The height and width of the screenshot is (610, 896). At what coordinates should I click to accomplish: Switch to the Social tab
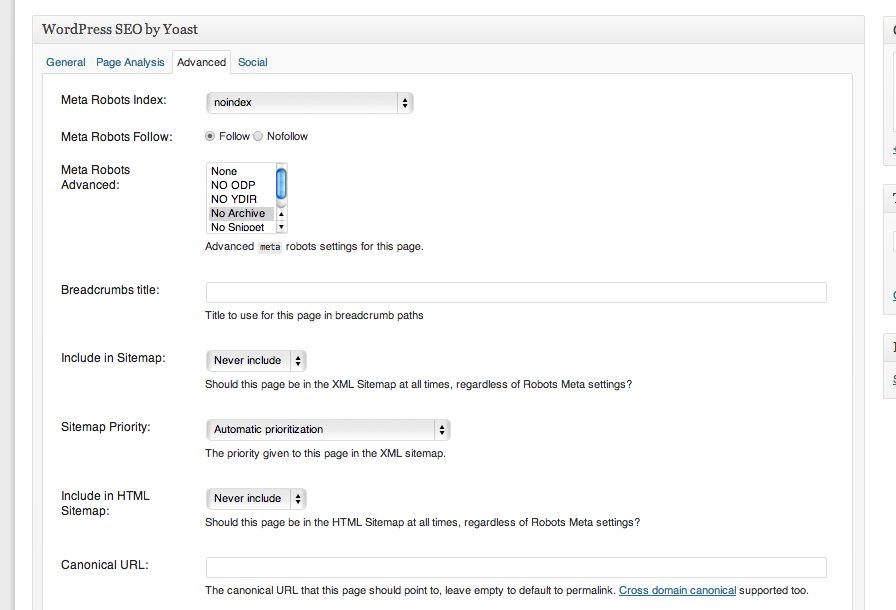[252, 62]
